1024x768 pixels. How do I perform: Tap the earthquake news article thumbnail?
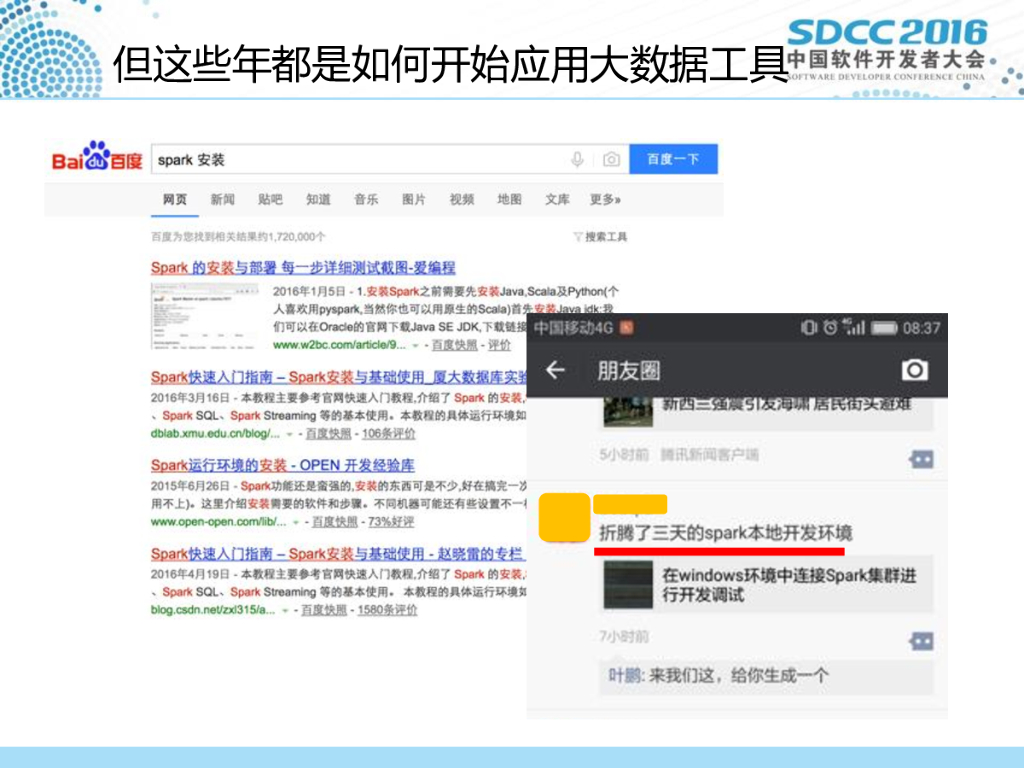tap(628, 411)
